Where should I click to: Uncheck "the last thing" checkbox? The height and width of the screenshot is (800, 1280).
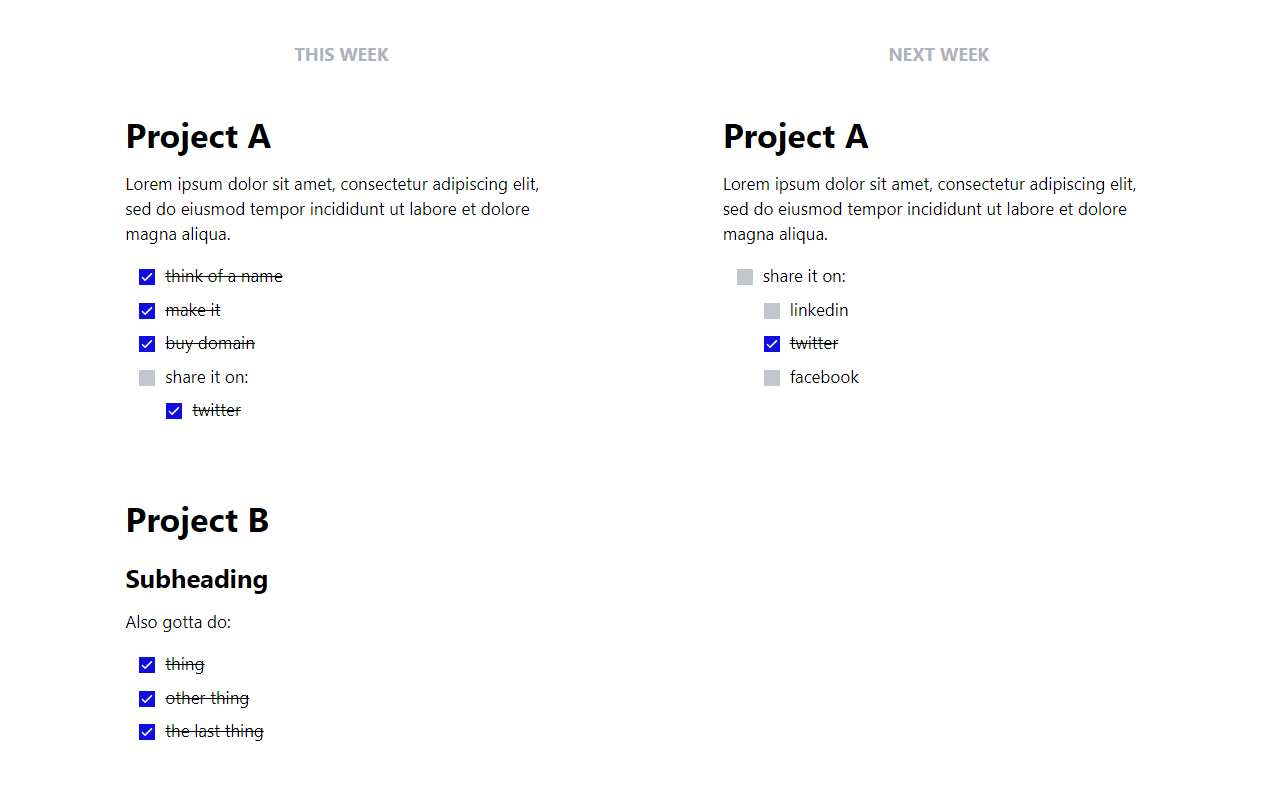pos(147,732)
